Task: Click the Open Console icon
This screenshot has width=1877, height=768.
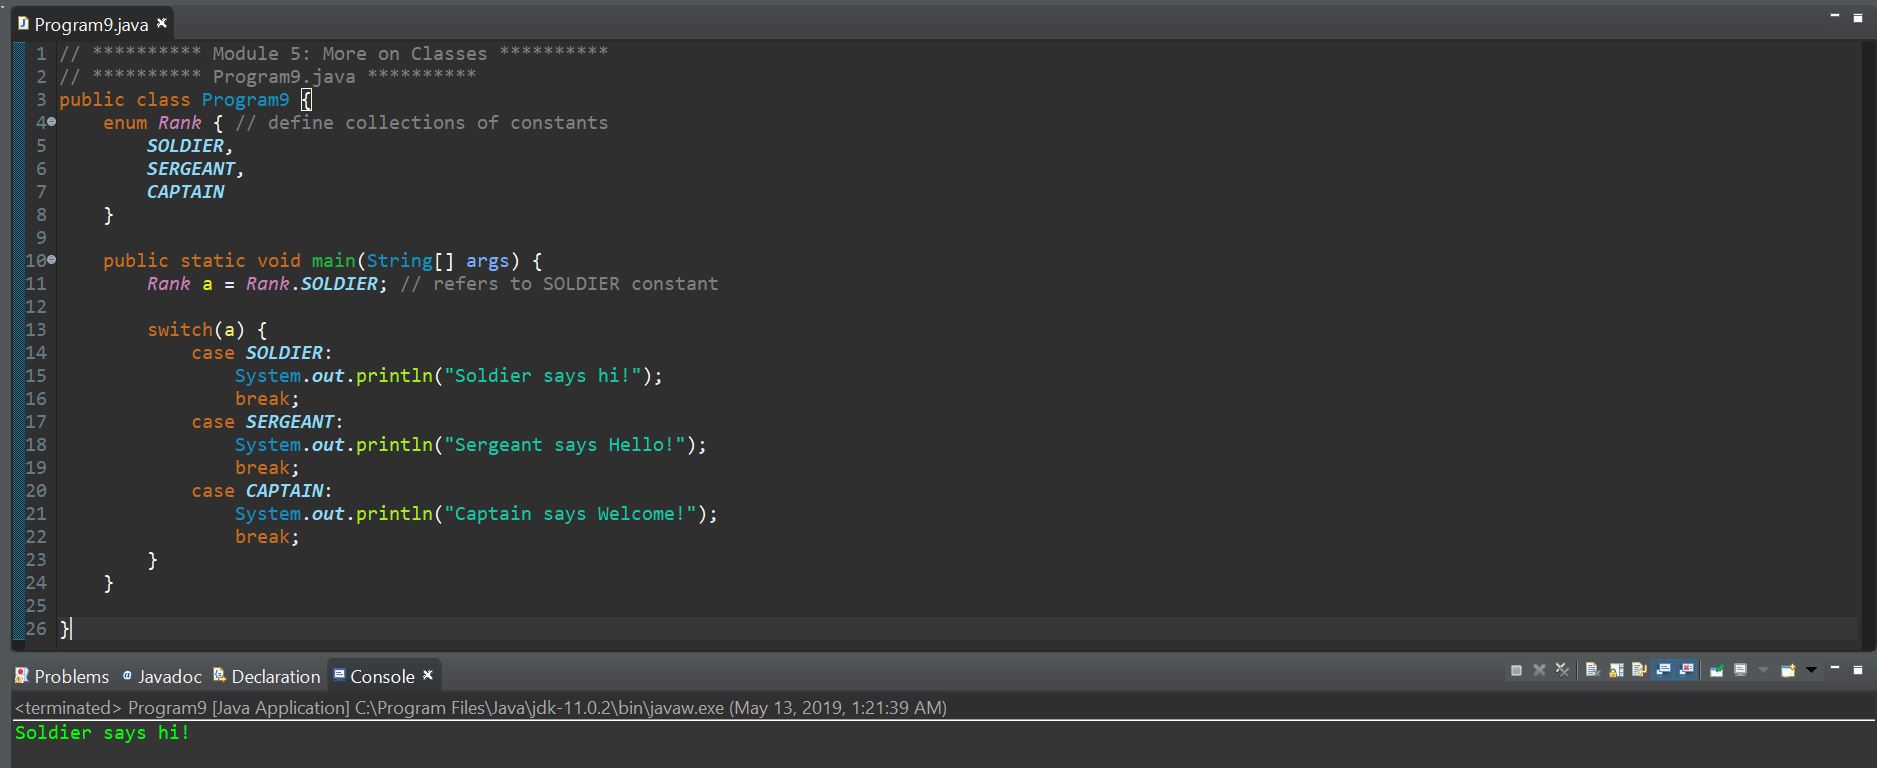Action: [1788, 670]
